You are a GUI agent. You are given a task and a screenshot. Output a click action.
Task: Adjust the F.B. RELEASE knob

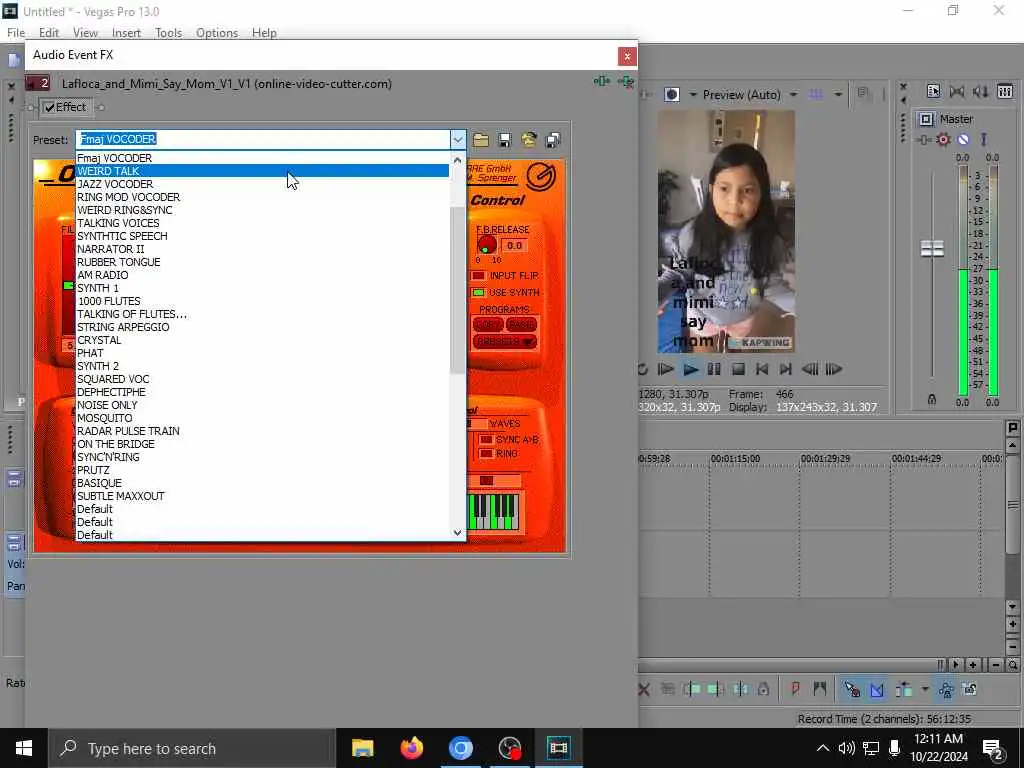[487, 245]
